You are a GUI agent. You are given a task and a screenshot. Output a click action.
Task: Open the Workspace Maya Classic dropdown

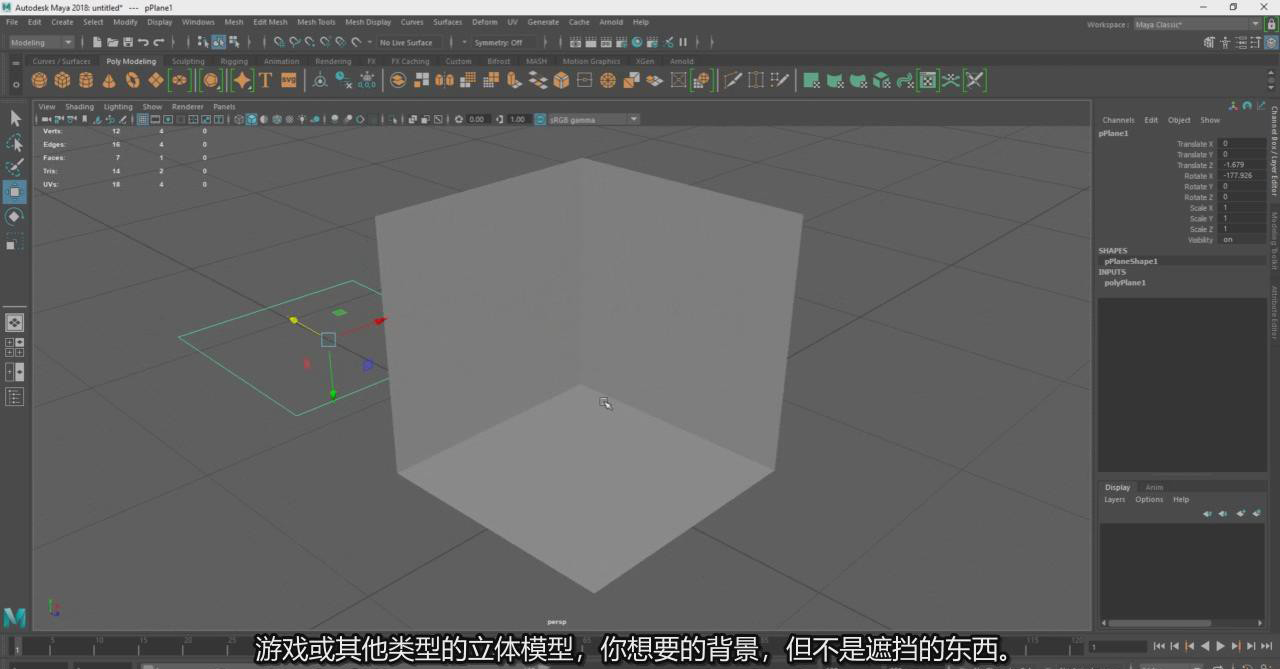(1197, 24)
